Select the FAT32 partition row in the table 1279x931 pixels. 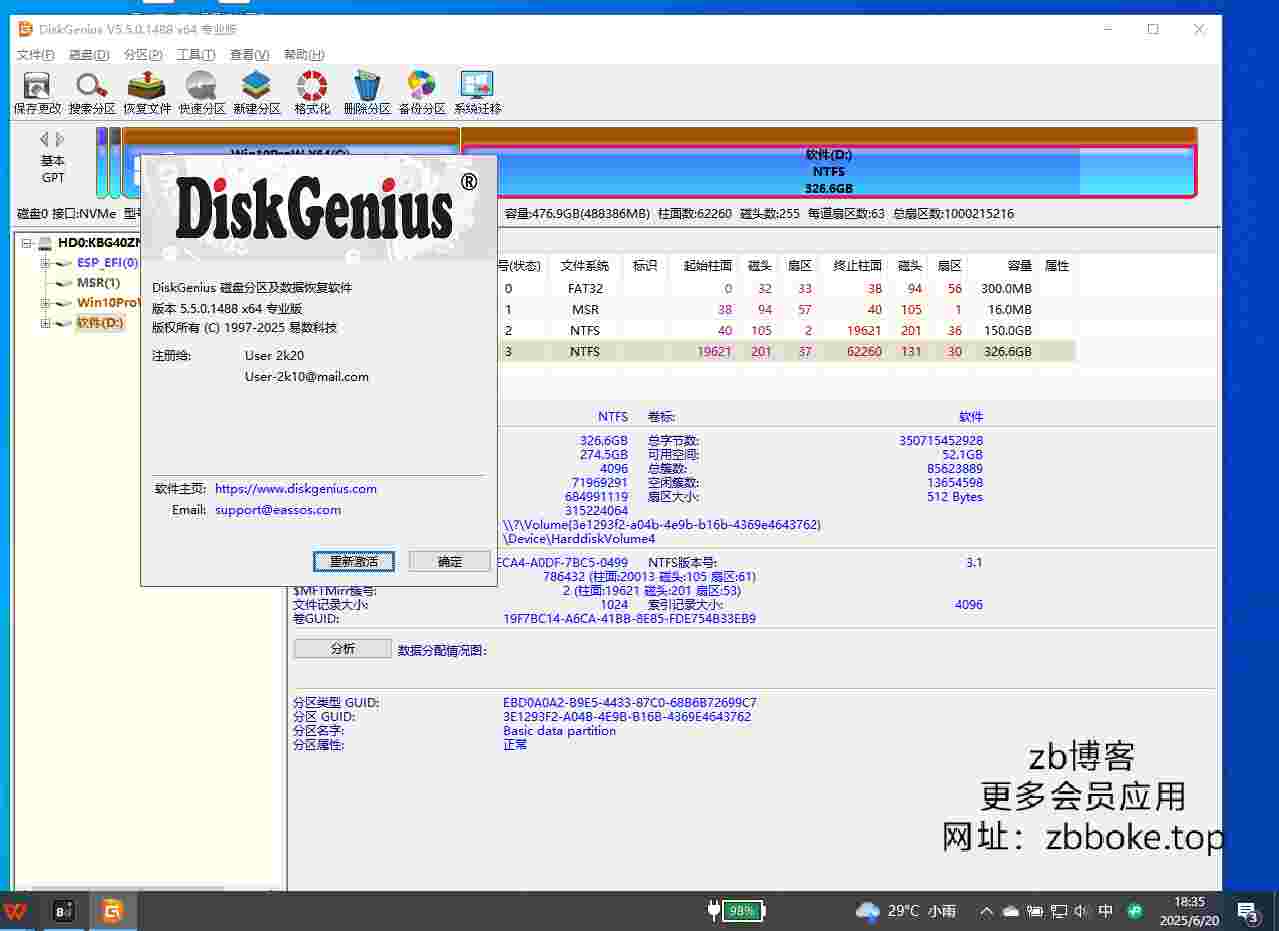coord(786,289)
